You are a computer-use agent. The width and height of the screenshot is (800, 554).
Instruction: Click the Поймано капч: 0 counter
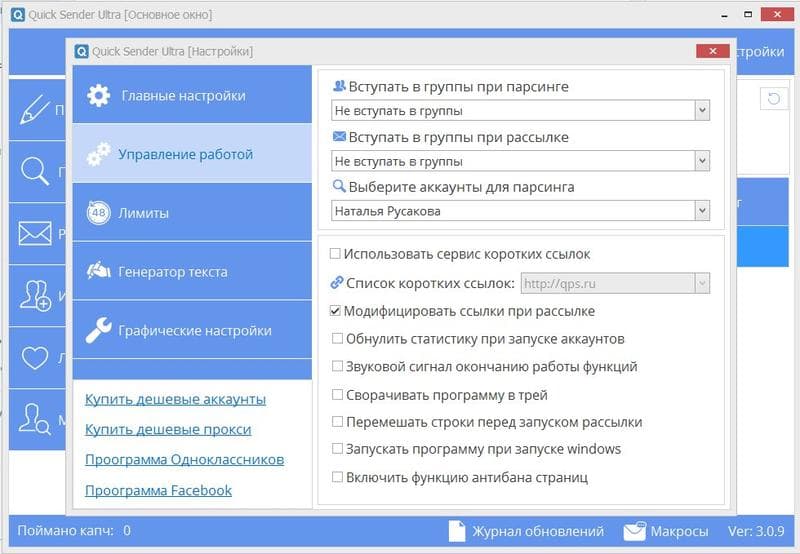pyautogui.click(x=74, y=531)
